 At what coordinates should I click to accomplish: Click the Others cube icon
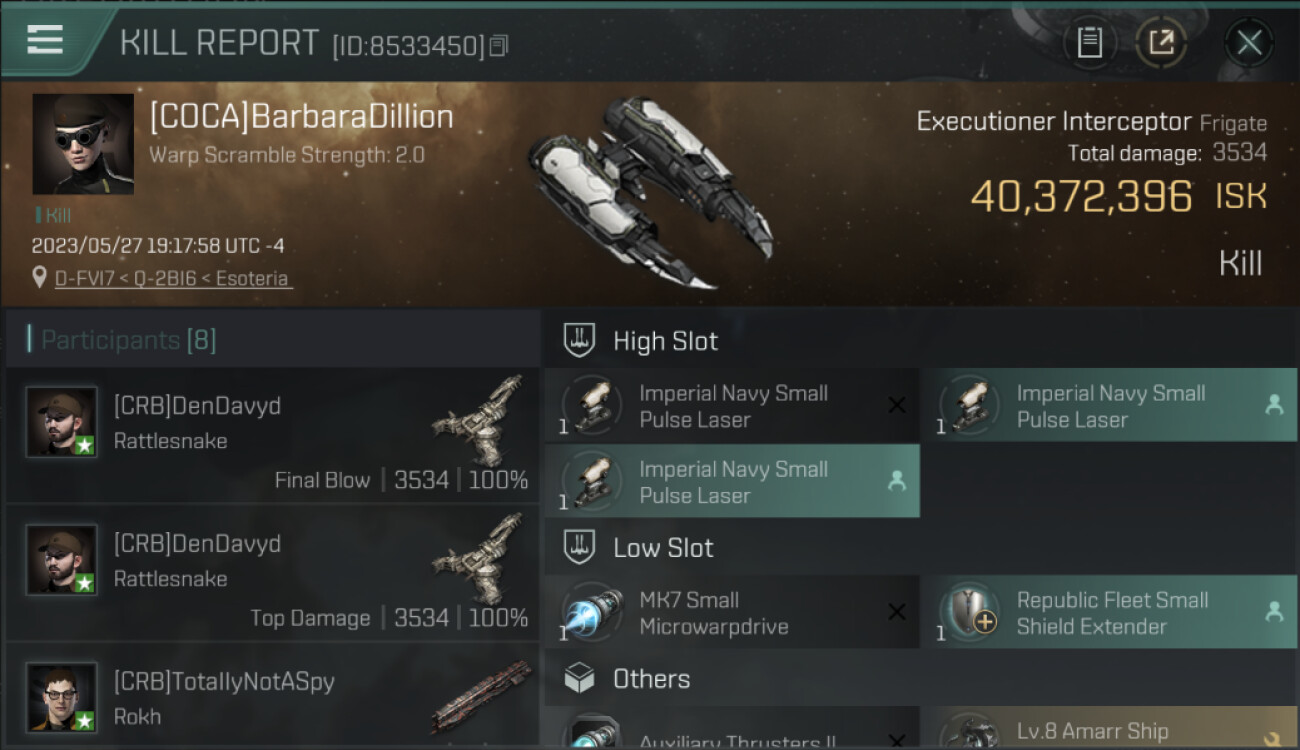(580, 680)
